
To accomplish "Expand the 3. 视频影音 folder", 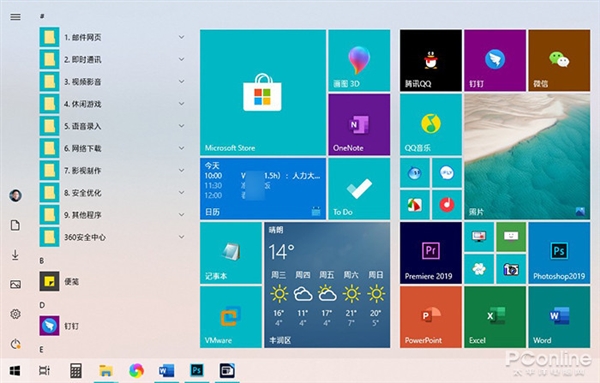I will (x=113, y=81).
